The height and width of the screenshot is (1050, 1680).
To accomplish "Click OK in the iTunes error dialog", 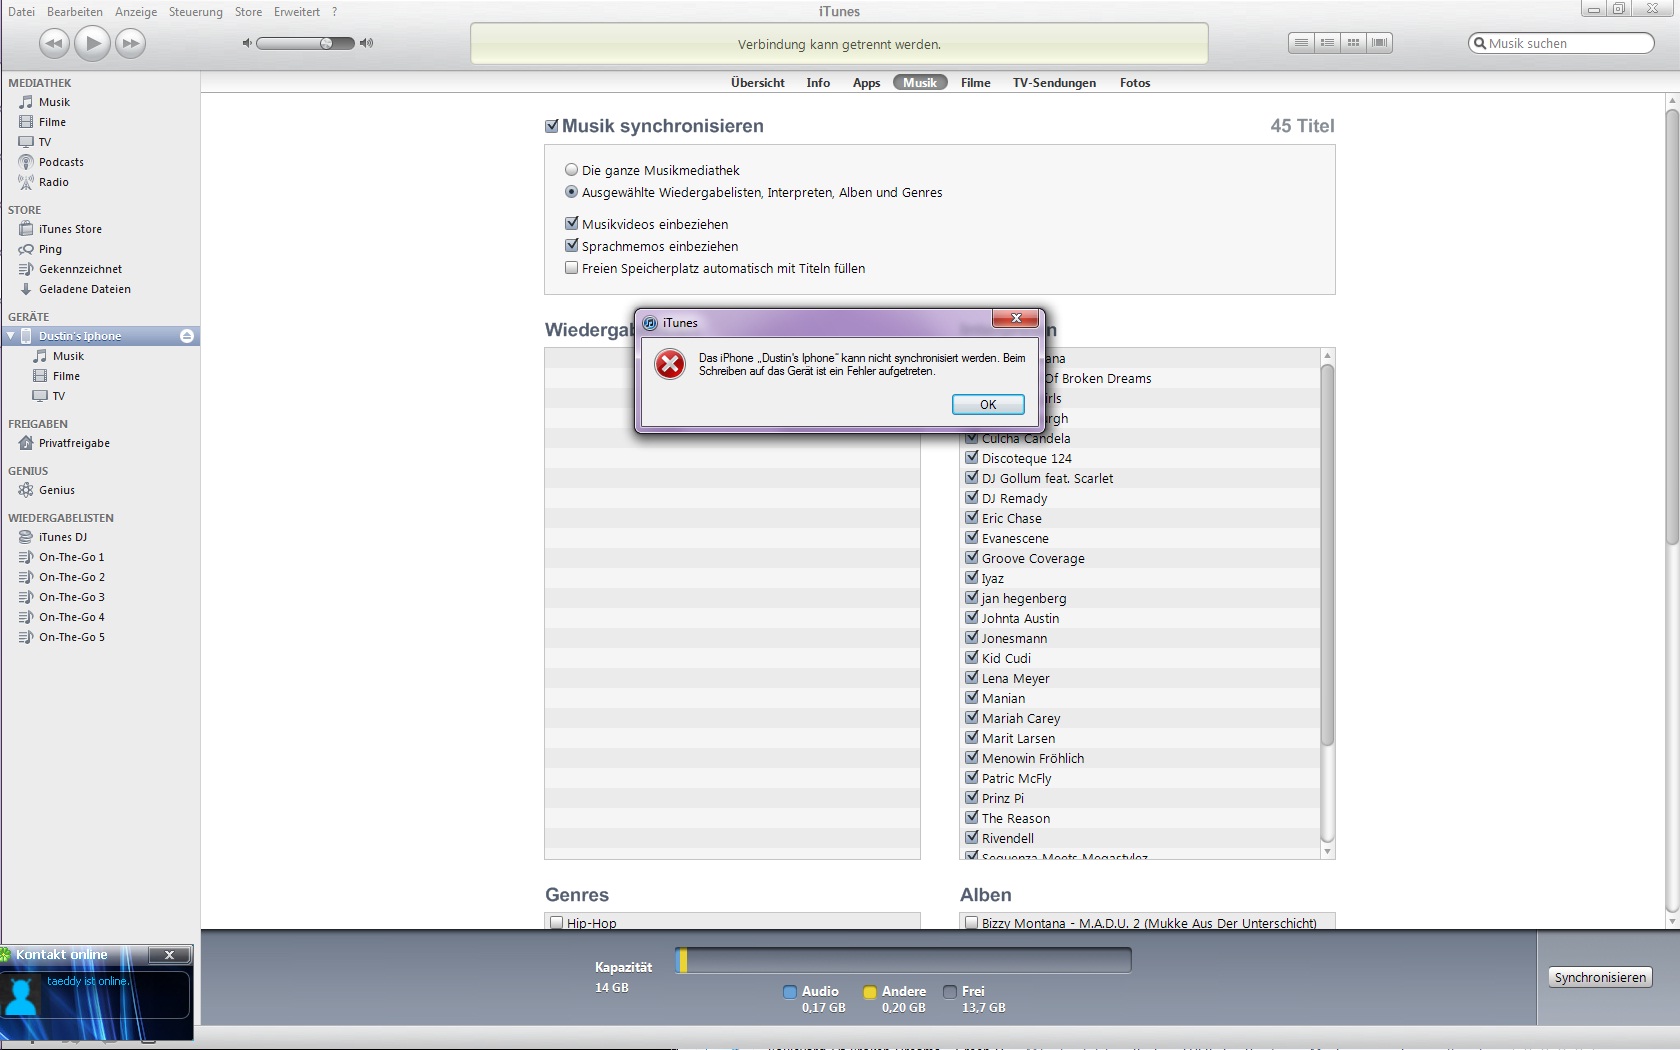I will [988, 404].
